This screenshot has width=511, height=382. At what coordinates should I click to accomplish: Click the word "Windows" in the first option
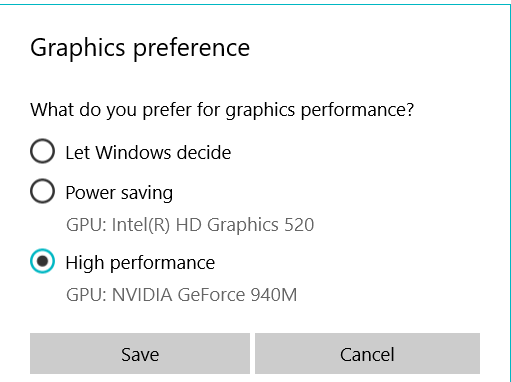[133, 153]
